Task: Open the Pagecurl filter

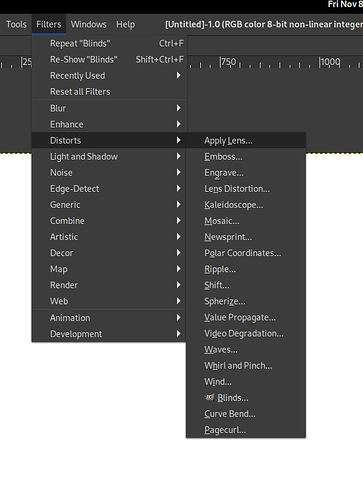Action: click(246, 430)
